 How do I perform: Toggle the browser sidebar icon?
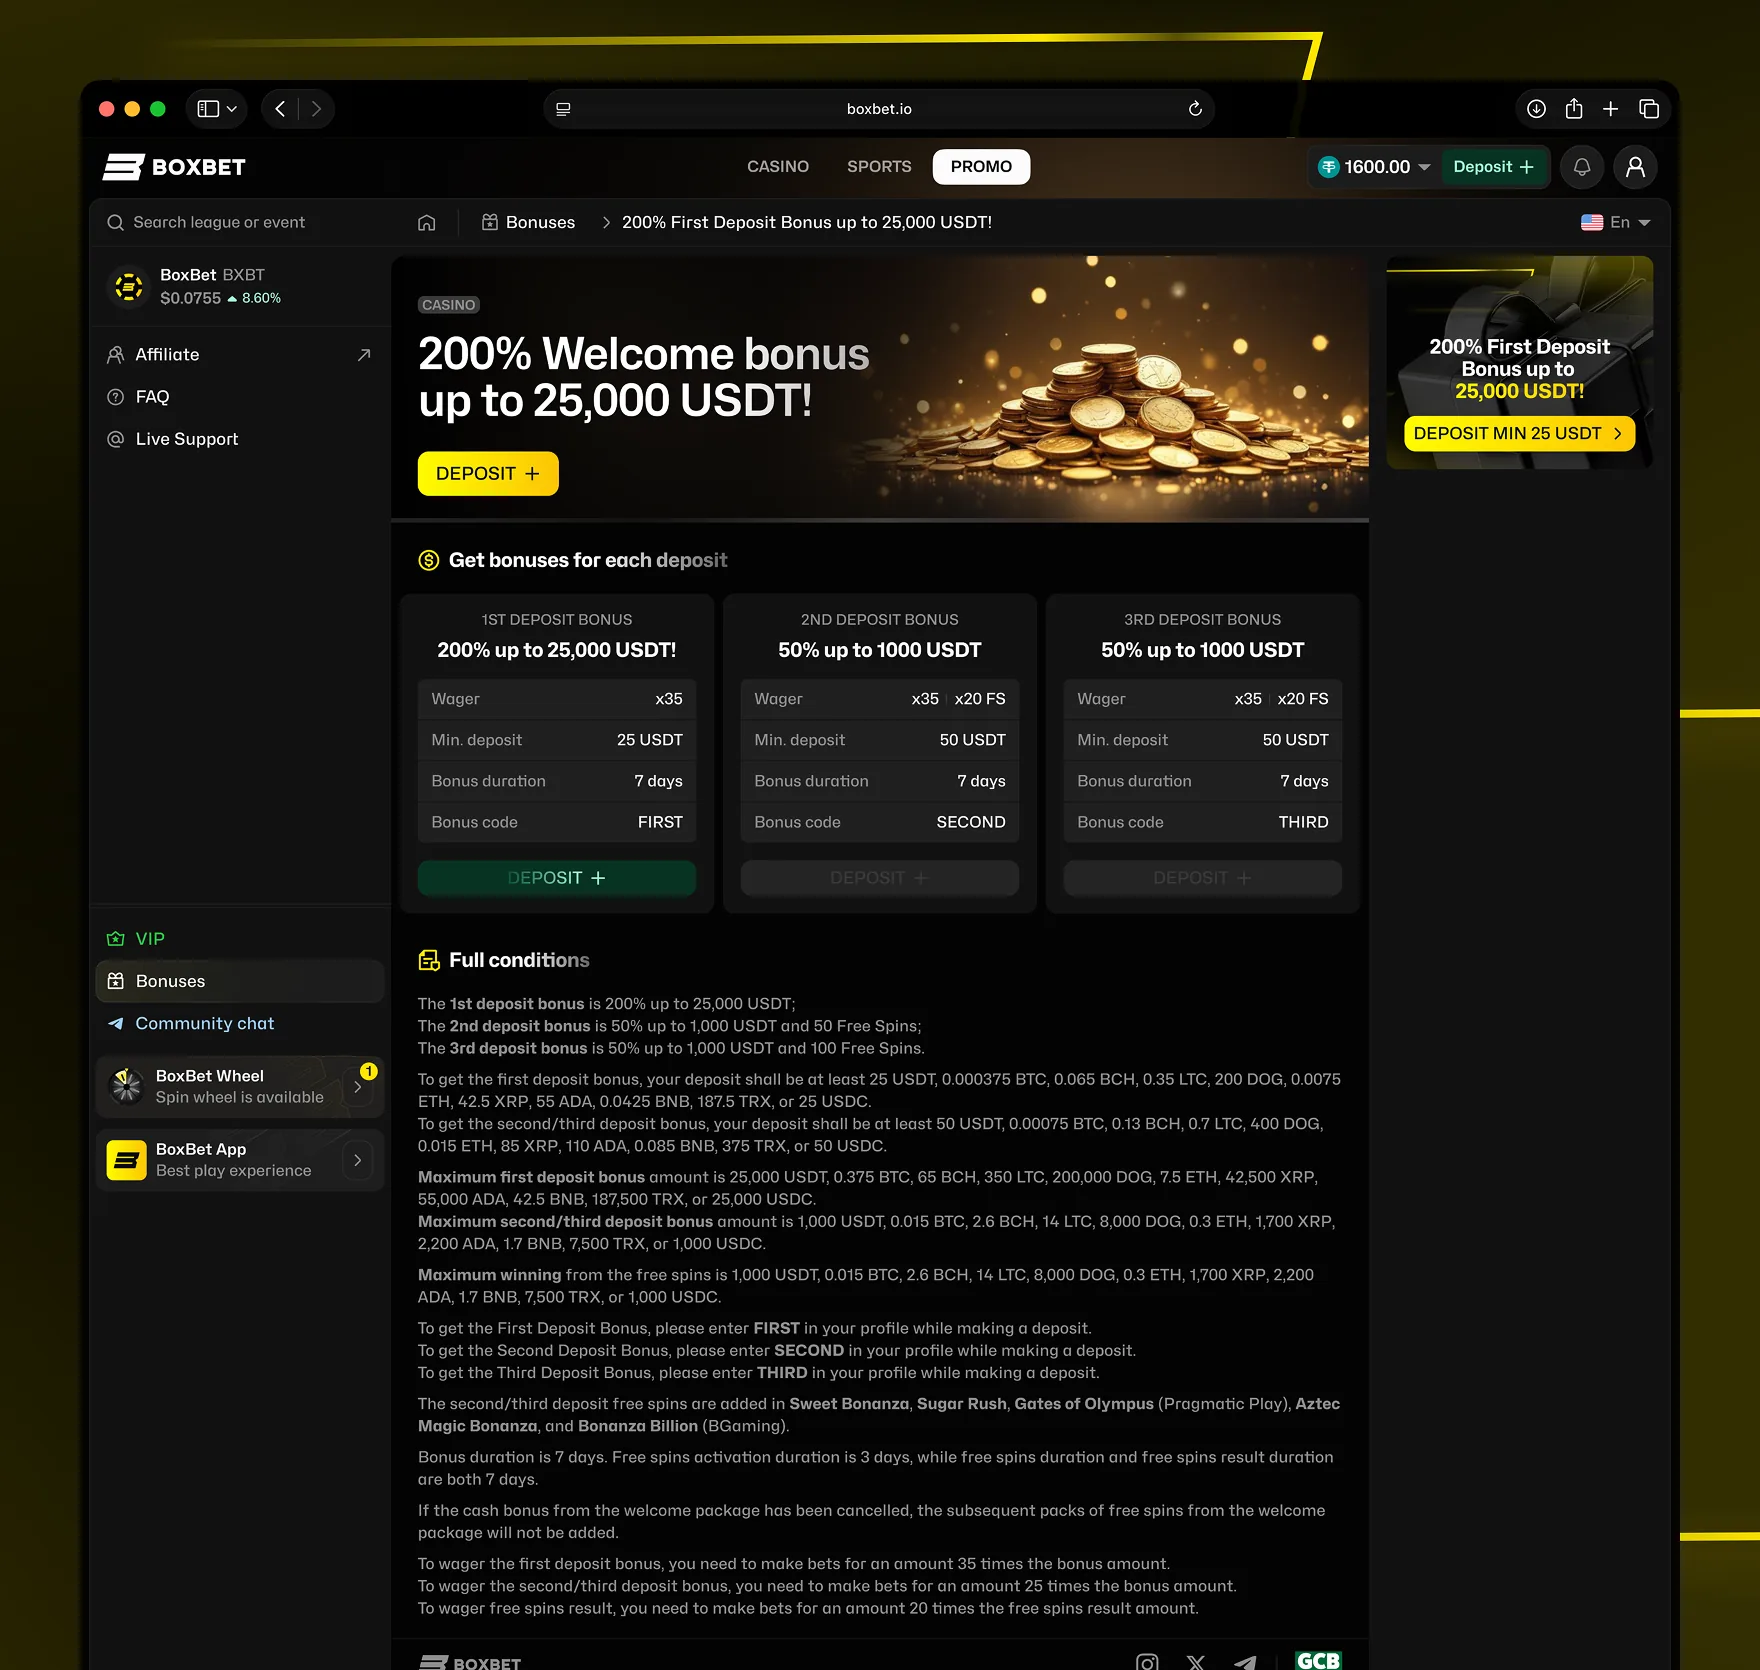tap(208, 109)
